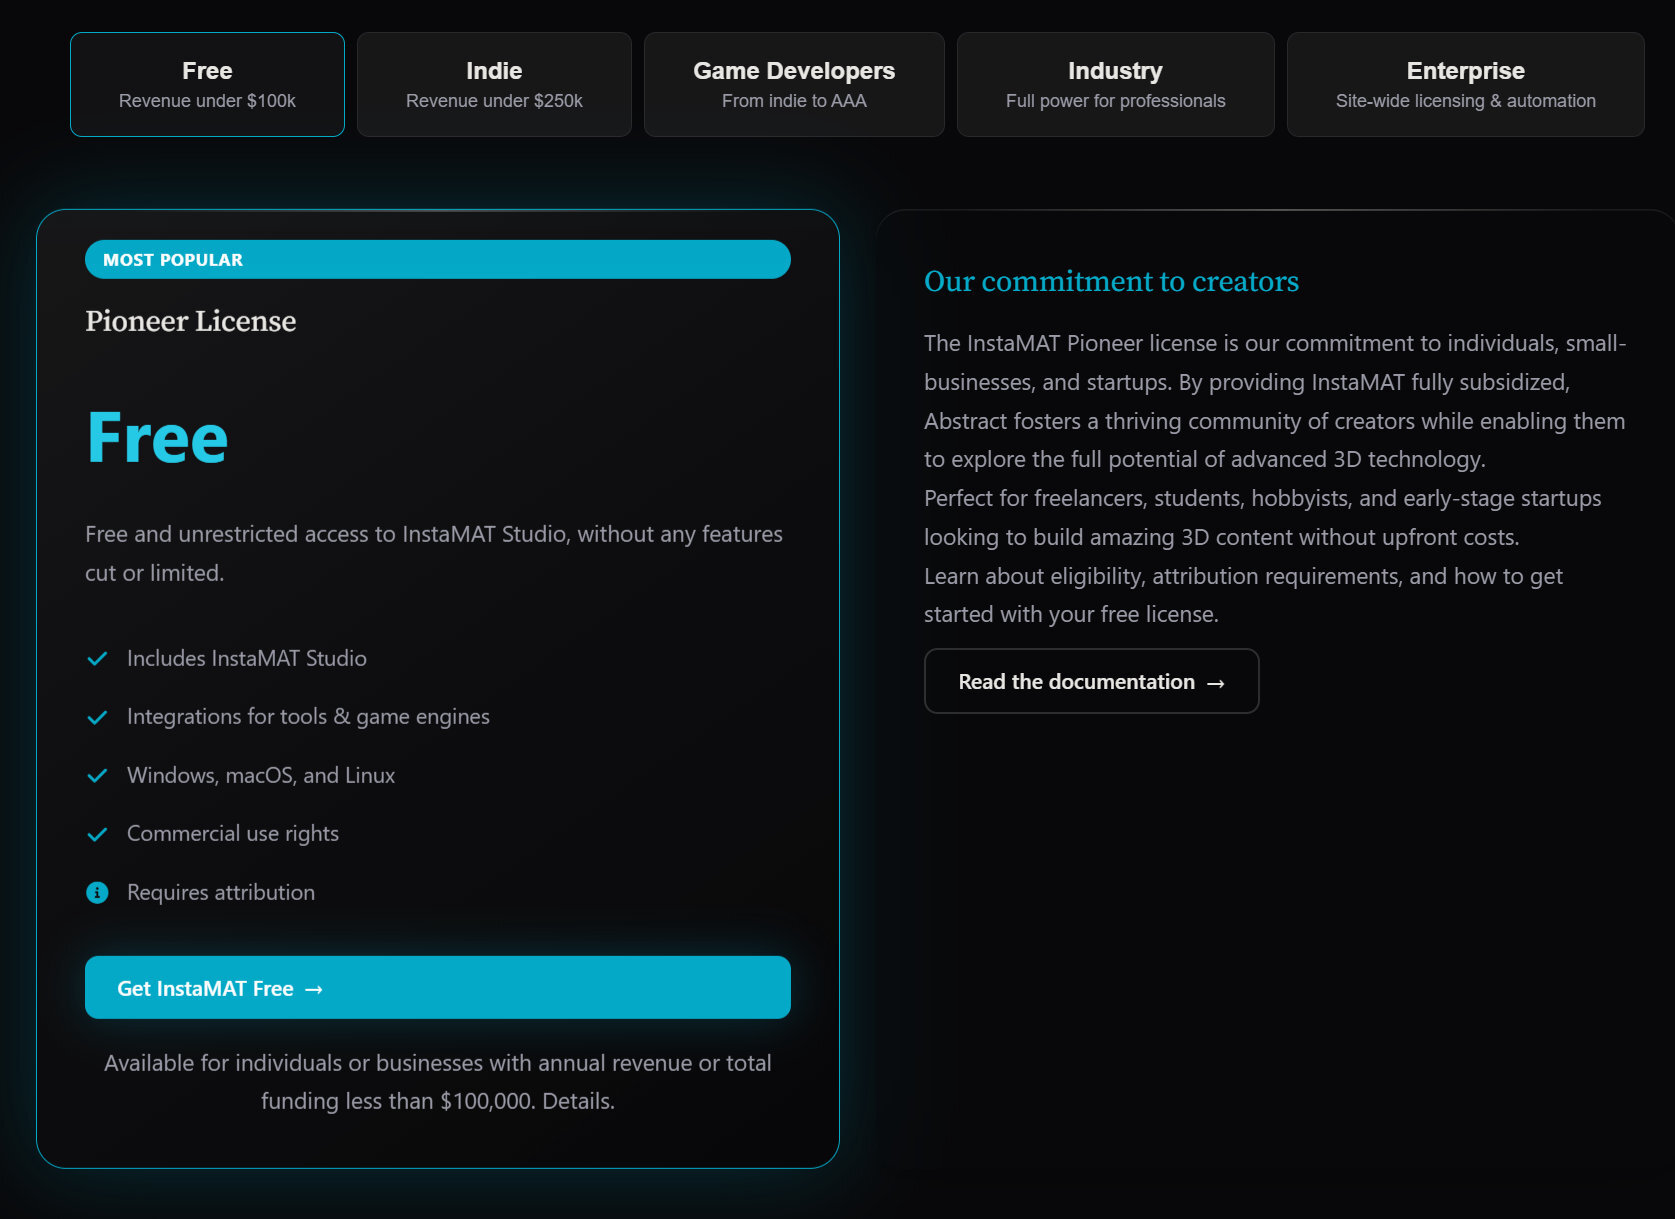Open the Enterprise licensing tab
Image resolution: width=1675 pixels, height=1219 pixels.
(x=1465, y=84)
